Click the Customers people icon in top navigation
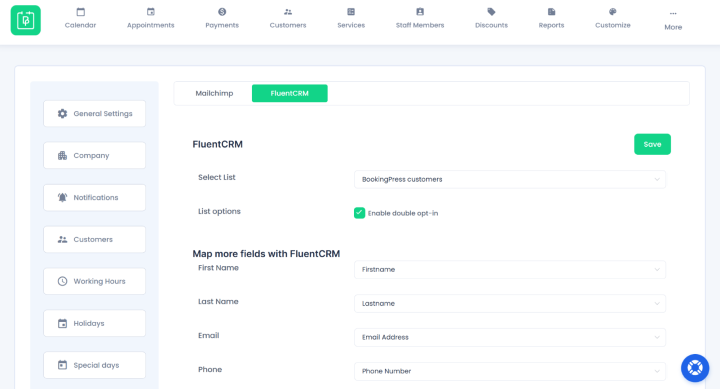This screenshot has height=389, width=720. click(288, 11)
